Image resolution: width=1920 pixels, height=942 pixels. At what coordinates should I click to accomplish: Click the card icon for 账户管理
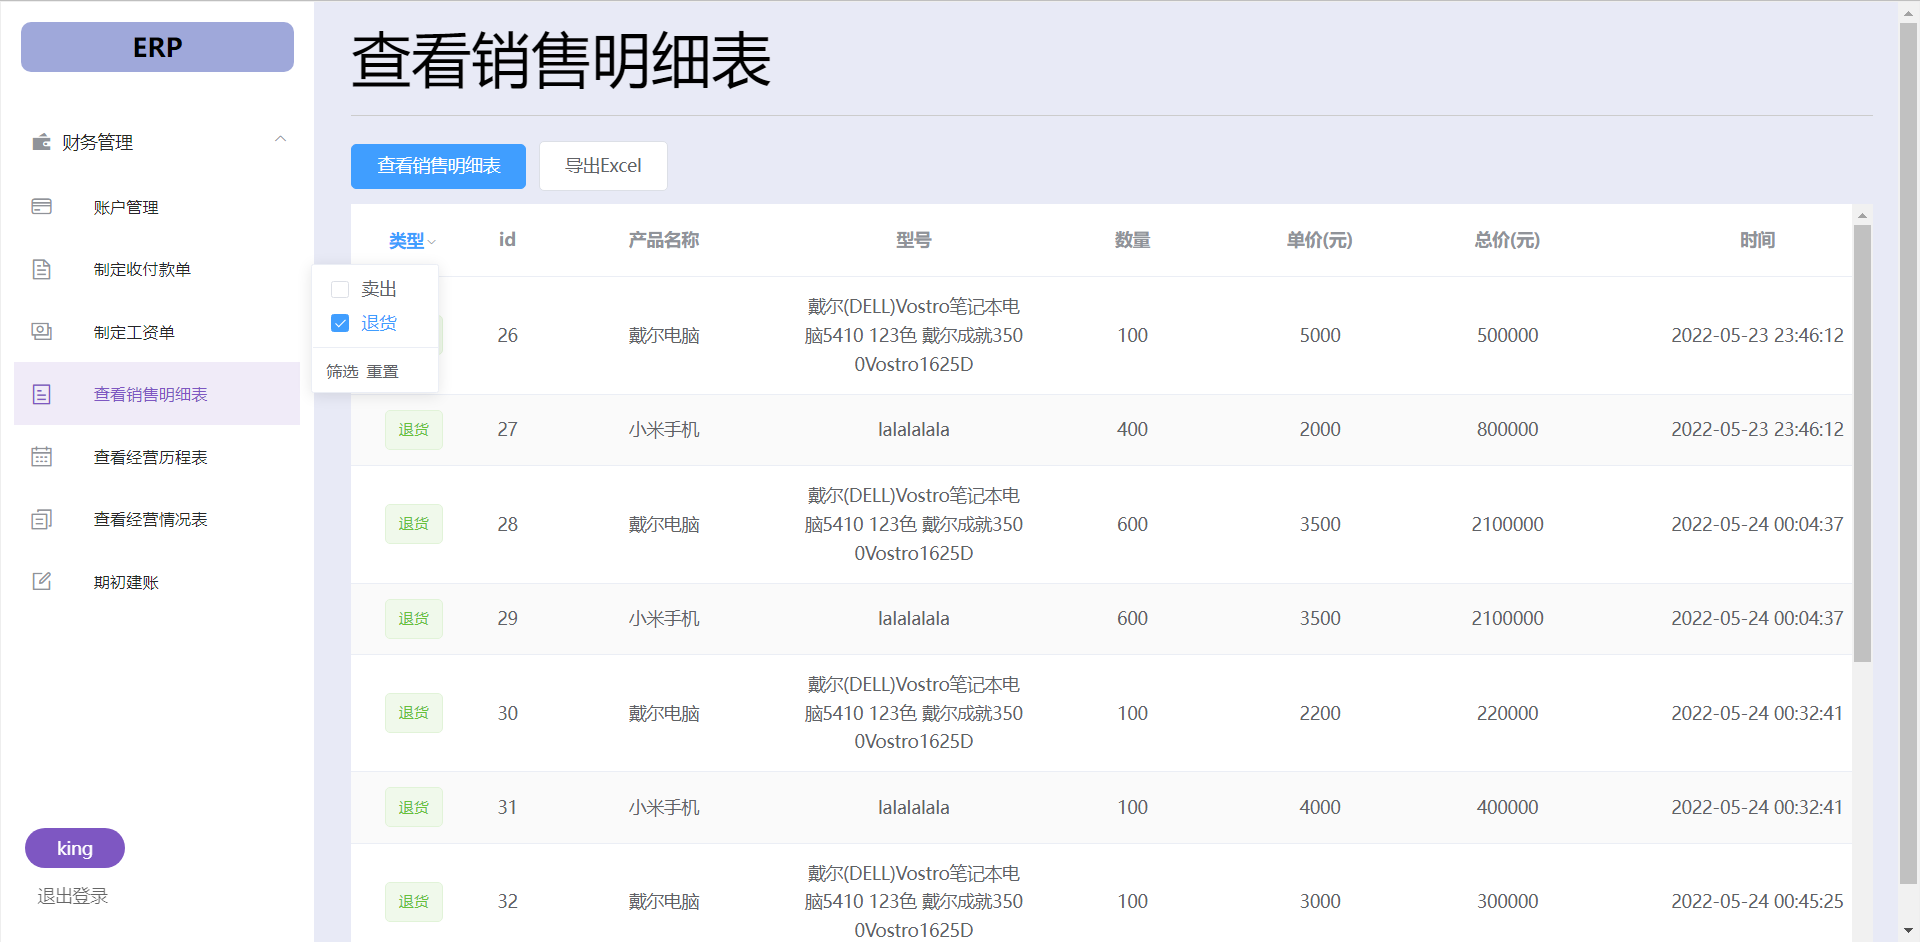pyautogui.click(x=41, y=206)
